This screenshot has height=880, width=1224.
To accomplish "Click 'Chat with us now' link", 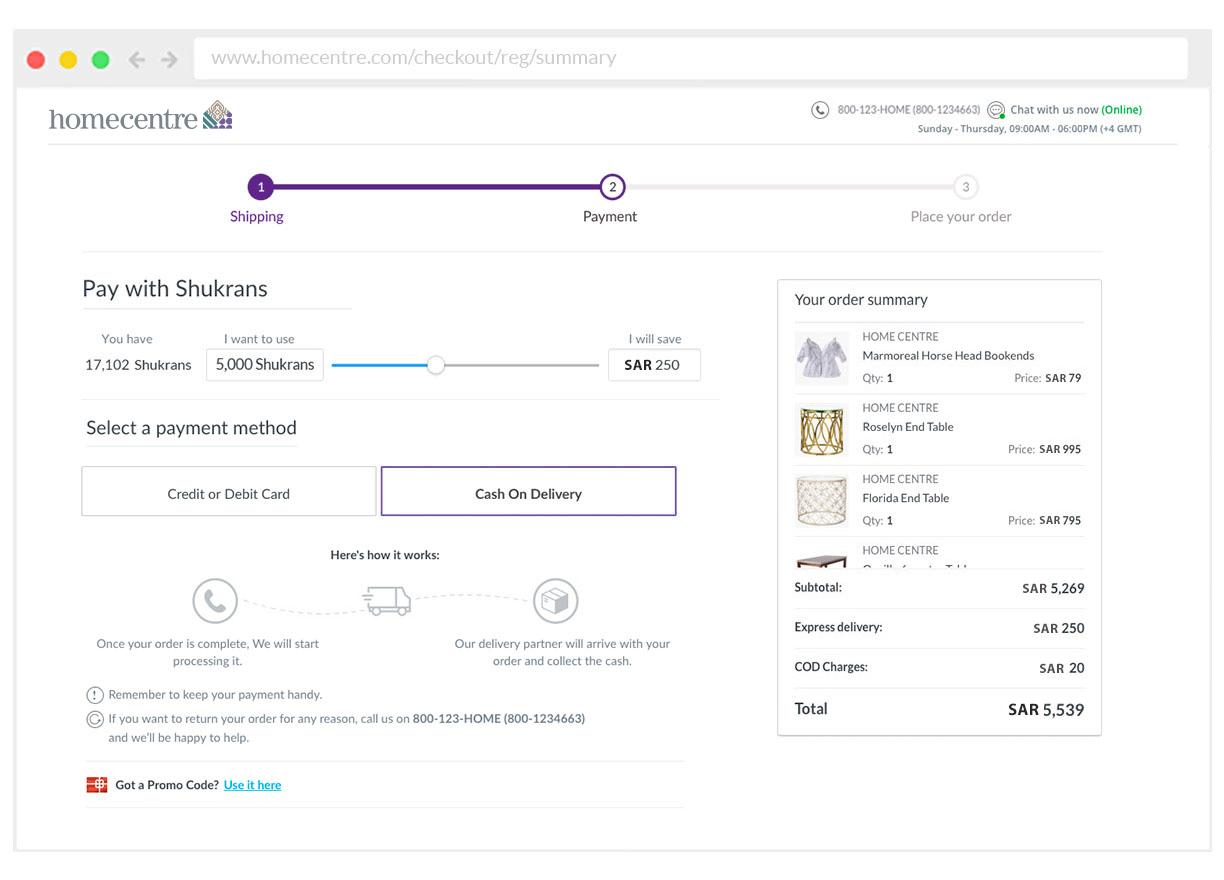I will tap(1054, 110).
